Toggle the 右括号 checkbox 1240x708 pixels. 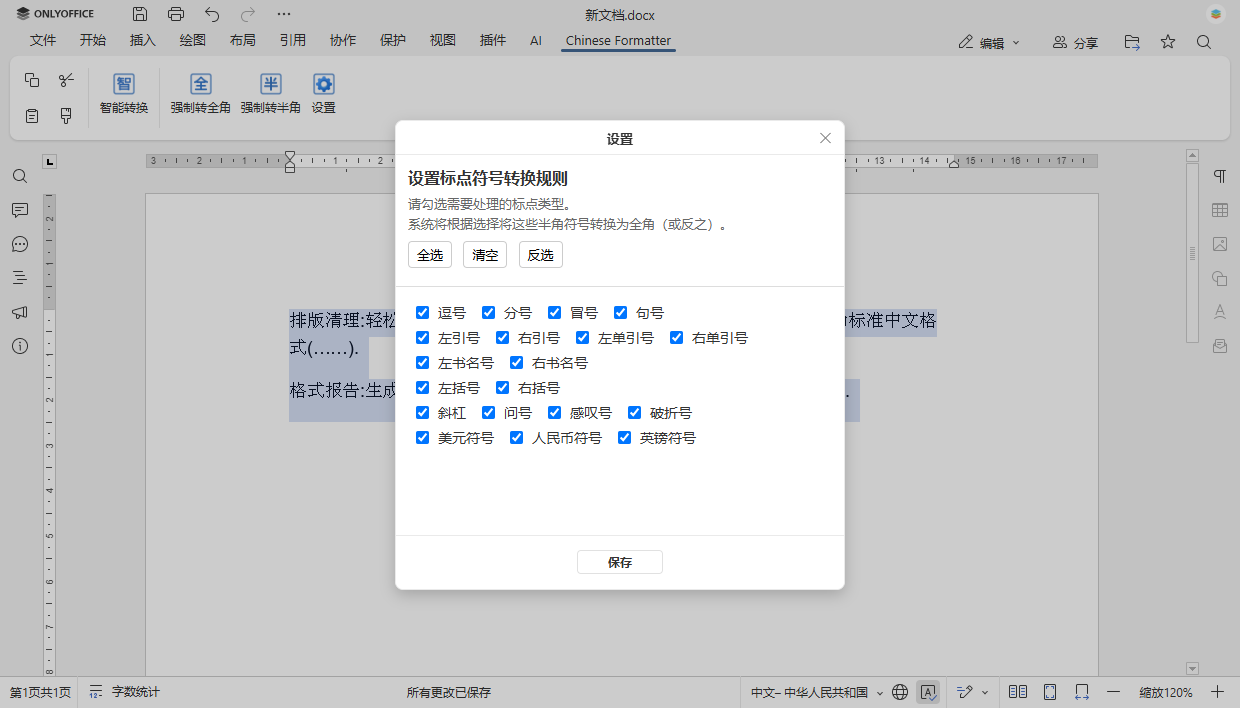point(503,388)
